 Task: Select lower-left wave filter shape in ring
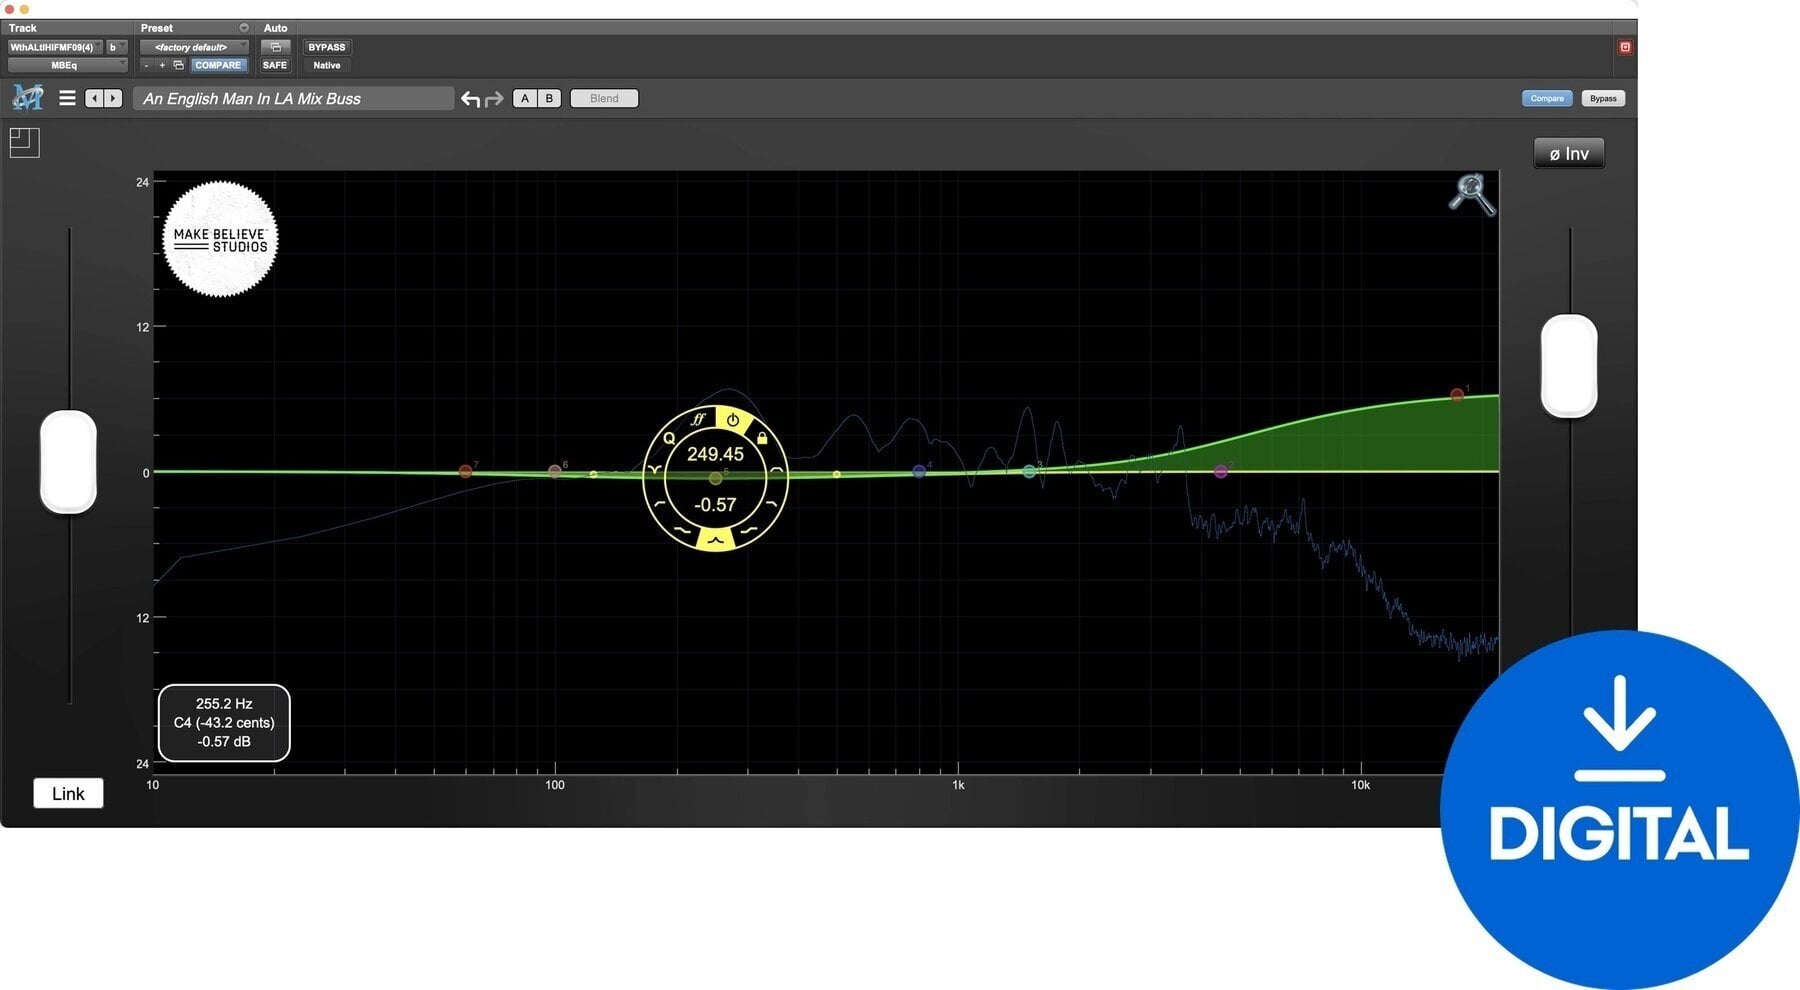pyautogui.click(x=681, y=530)
